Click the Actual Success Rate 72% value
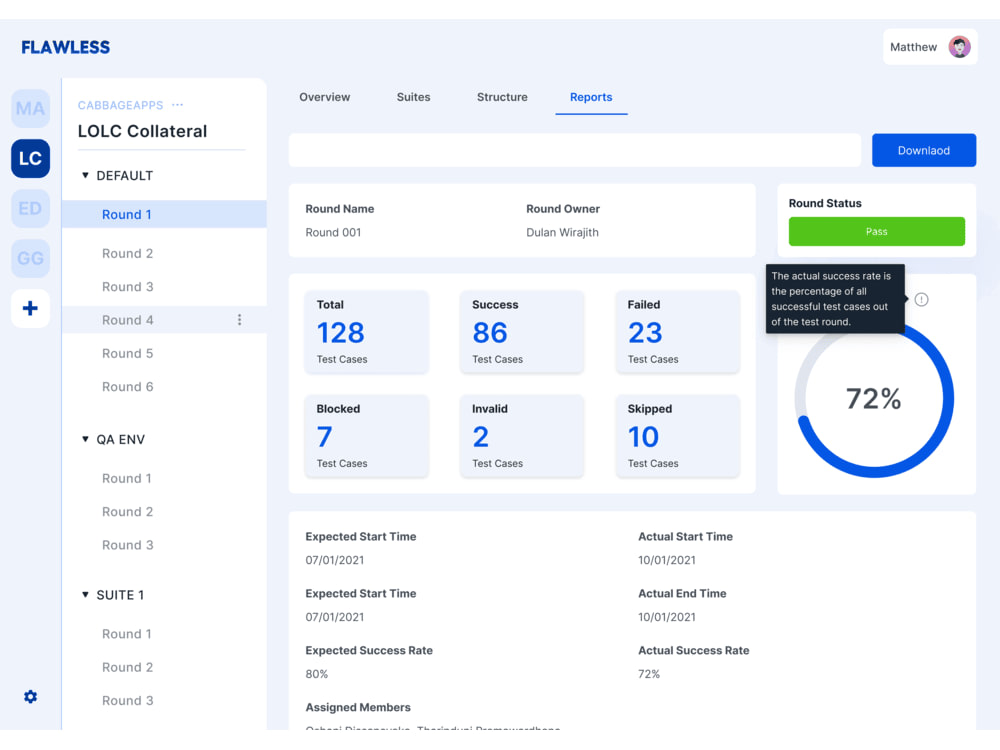Viewport: 1000px width, 750px height. point(649,674)
